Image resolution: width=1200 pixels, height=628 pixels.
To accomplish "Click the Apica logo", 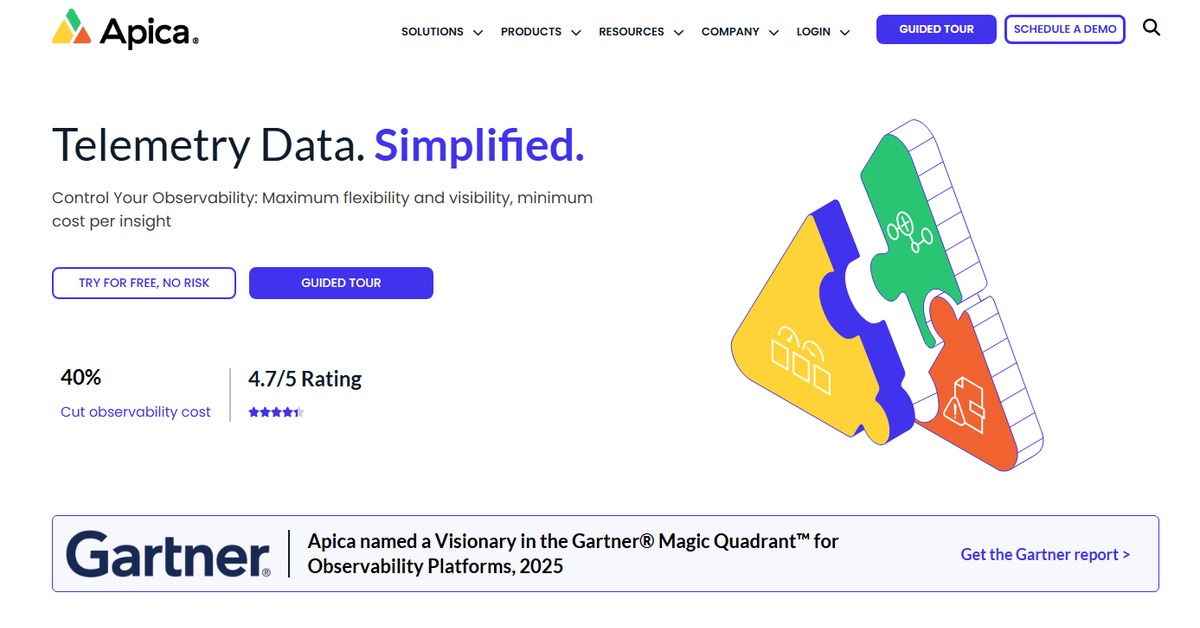I will pyautogui.click(x=125, y=29).
